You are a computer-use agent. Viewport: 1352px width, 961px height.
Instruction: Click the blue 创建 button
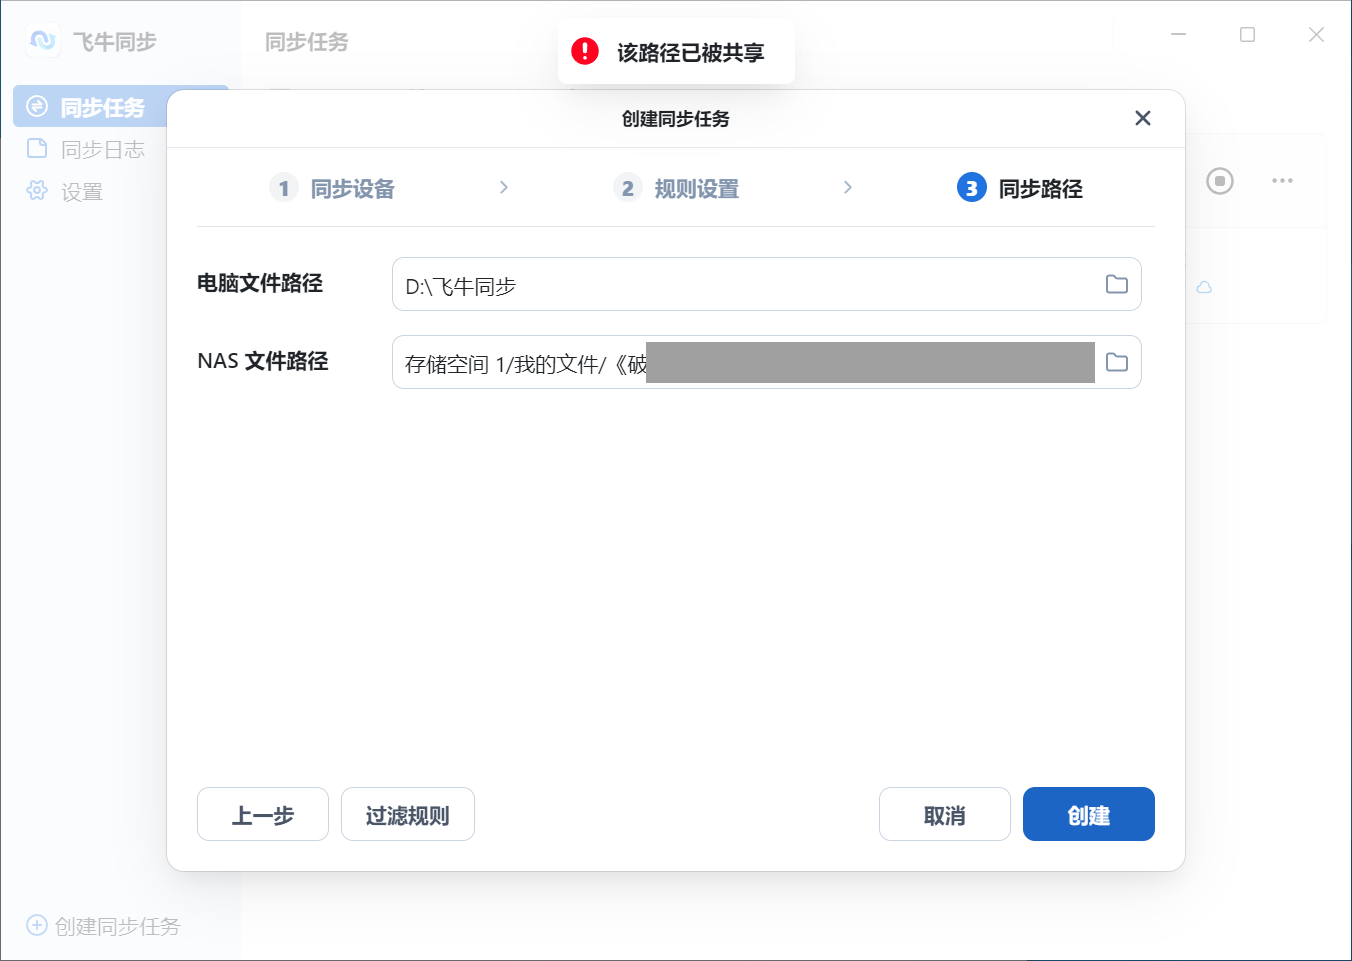coord(1089,814)
